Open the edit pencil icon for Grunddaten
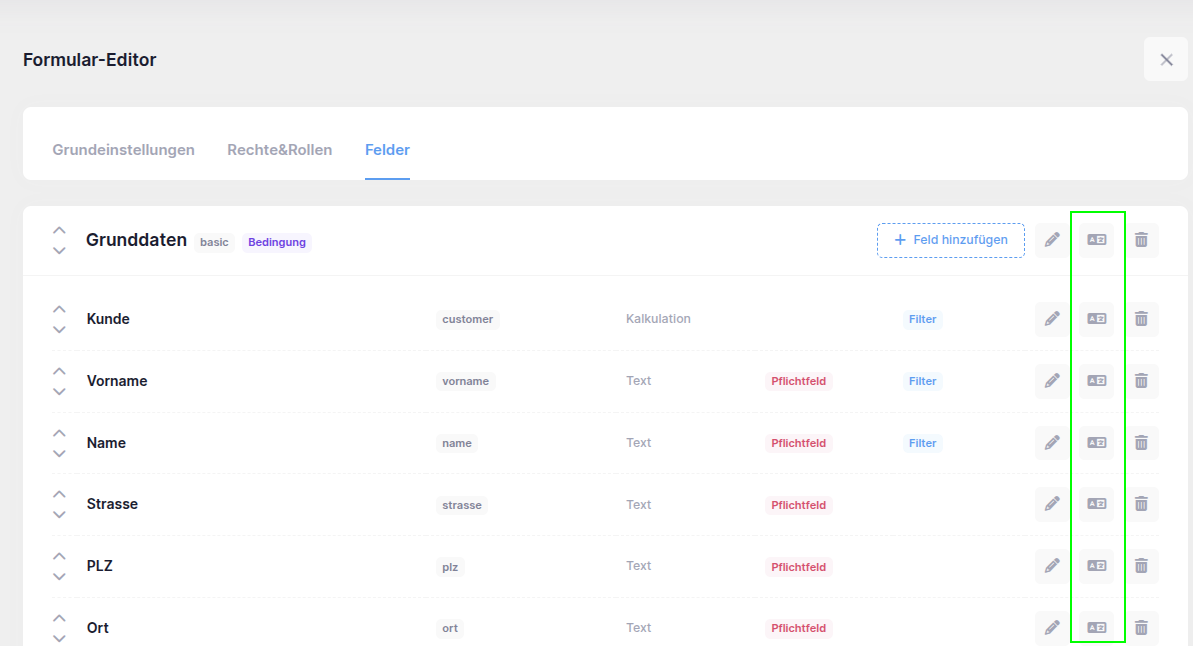Viewport: 1193px width, 646px height. pos(1051,239)
